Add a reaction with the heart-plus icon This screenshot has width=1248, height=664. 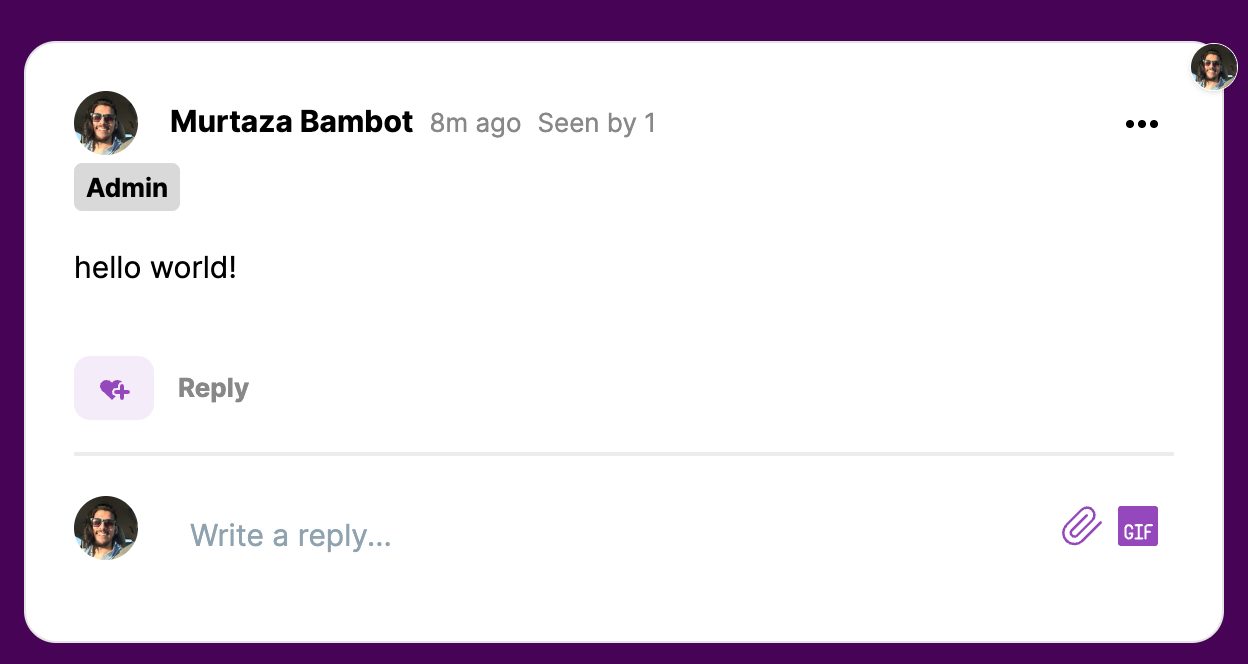[114, 388]
